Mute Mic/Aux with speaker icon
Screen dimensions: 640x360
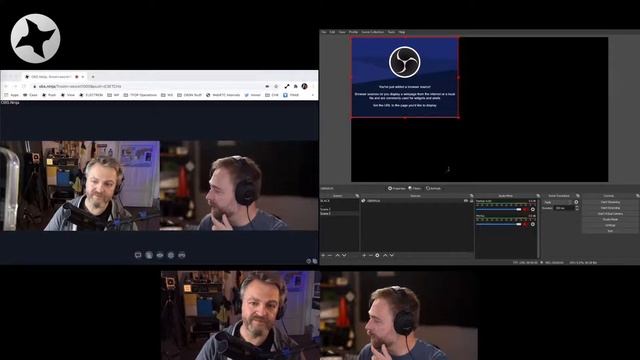[526, 224]
